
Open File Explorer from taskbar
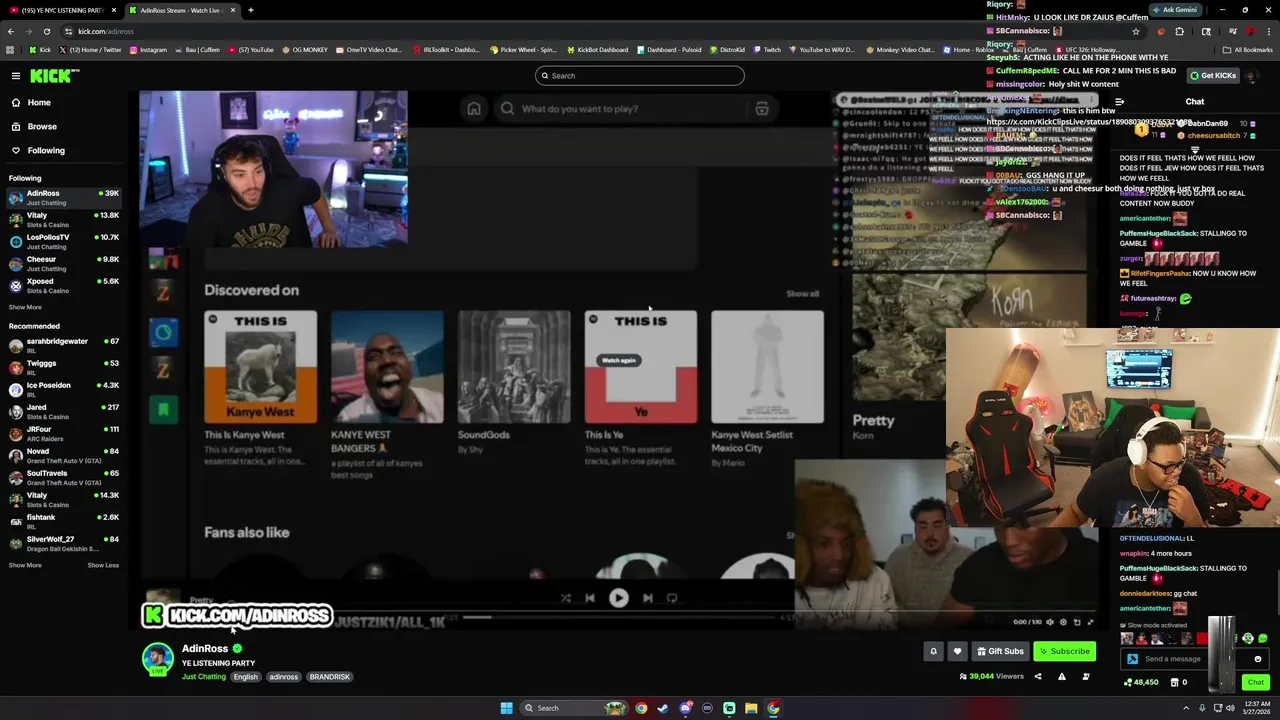point(751,708)
